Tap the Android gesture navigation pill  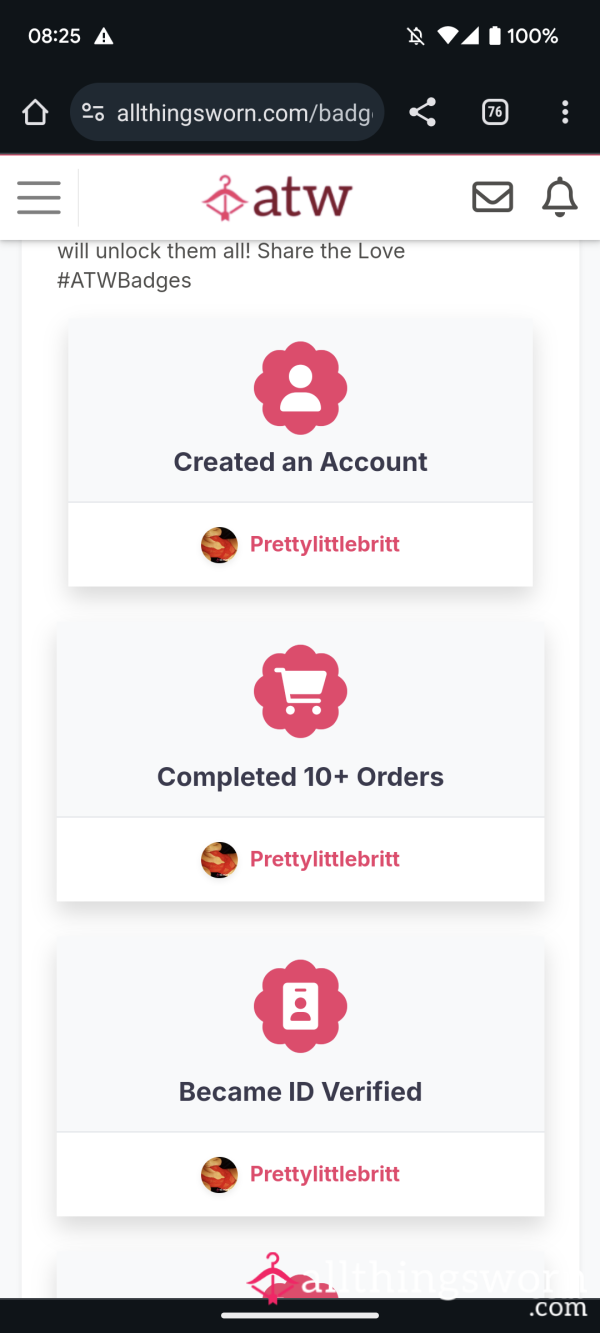click(x=300, y=1316)
